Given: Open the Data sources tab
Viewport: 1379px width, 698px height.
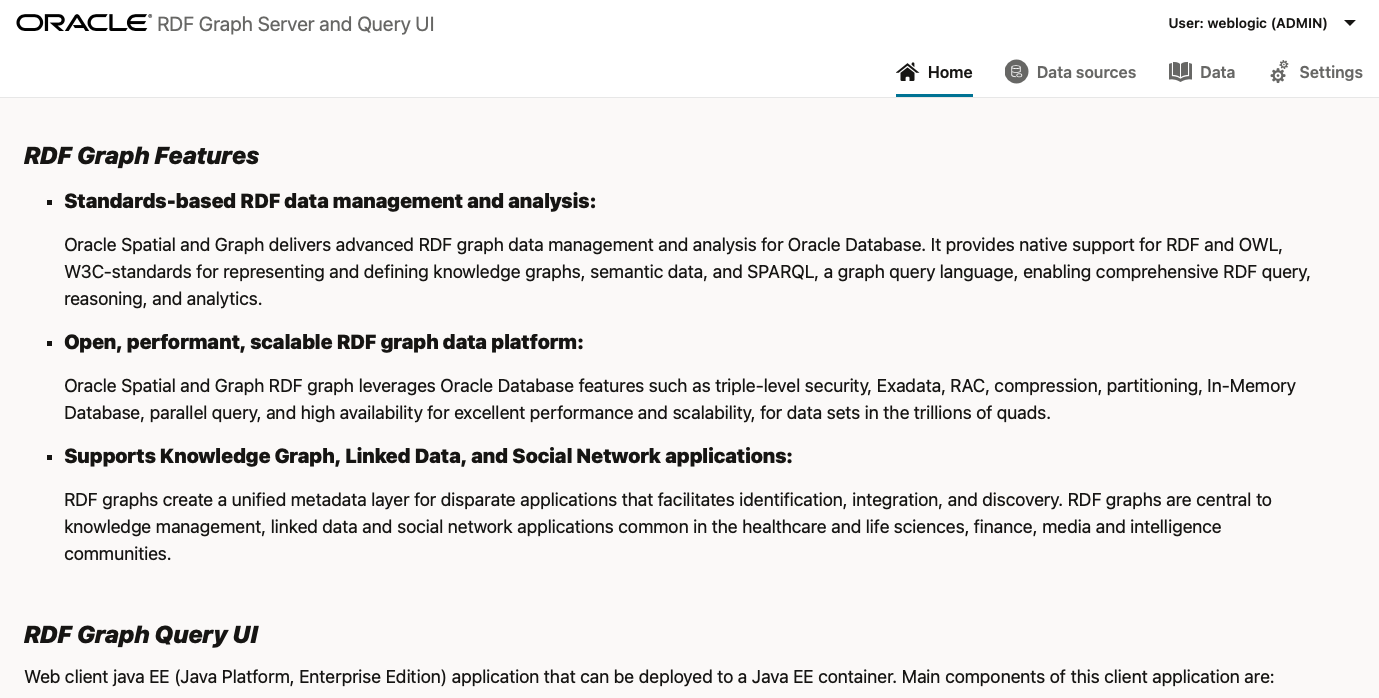Looking at the screenshot, I should [1086, 72].
